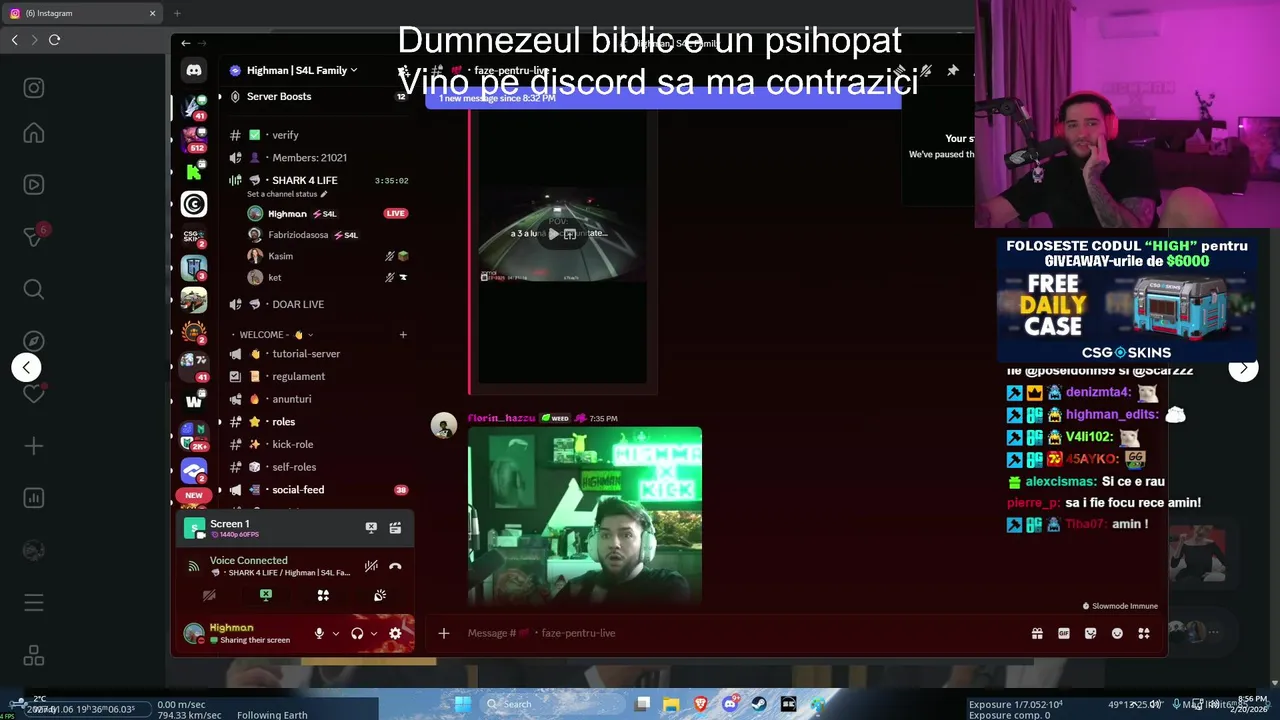
Task: Turn on camera in voice panel
Action: 209,595
